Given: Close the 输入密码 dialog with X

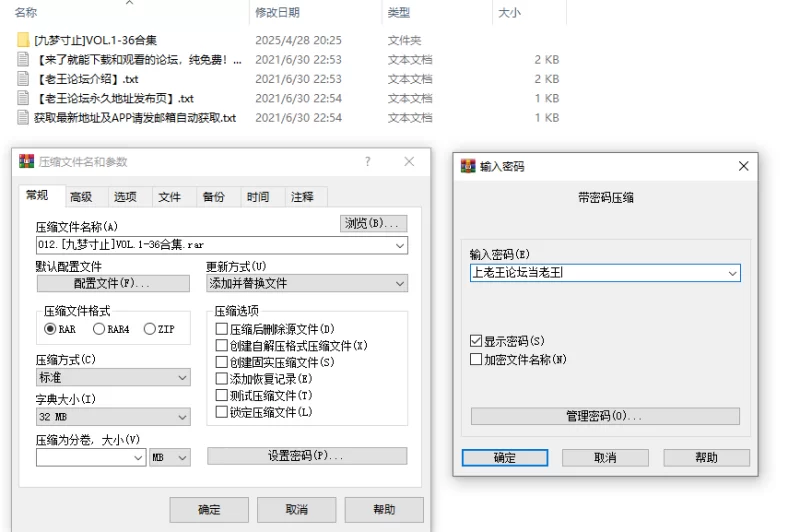Looking at the screenshot, I should click(x=743, y=166).
